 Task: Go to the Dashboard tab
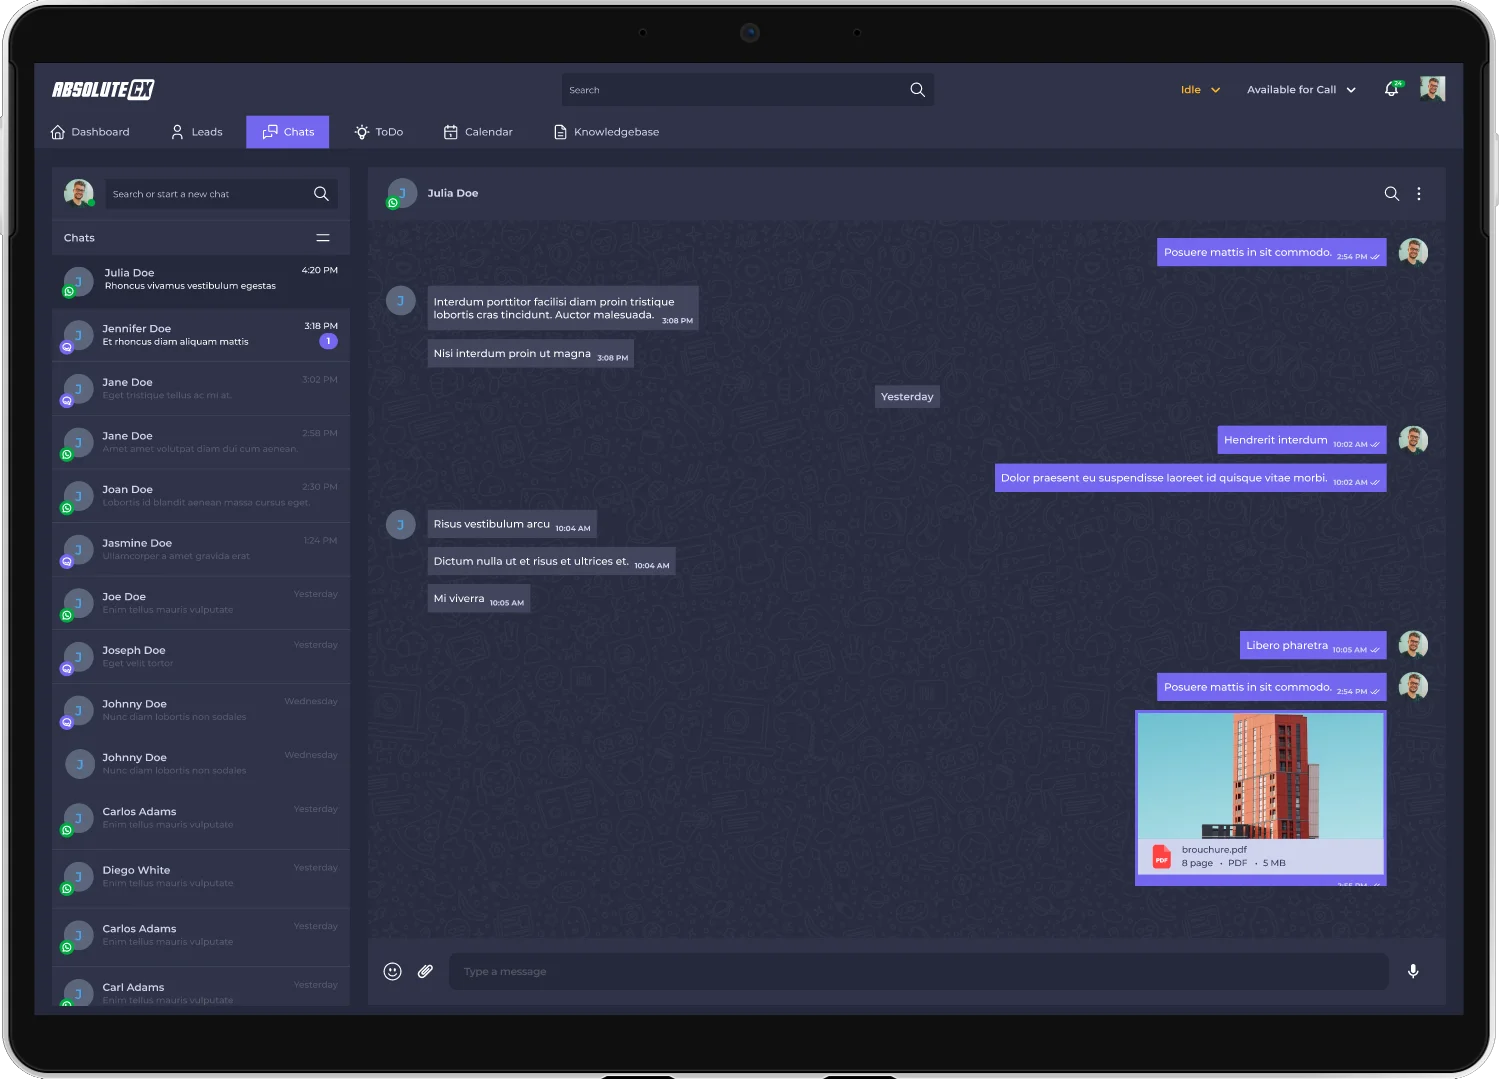pos(90,132)
